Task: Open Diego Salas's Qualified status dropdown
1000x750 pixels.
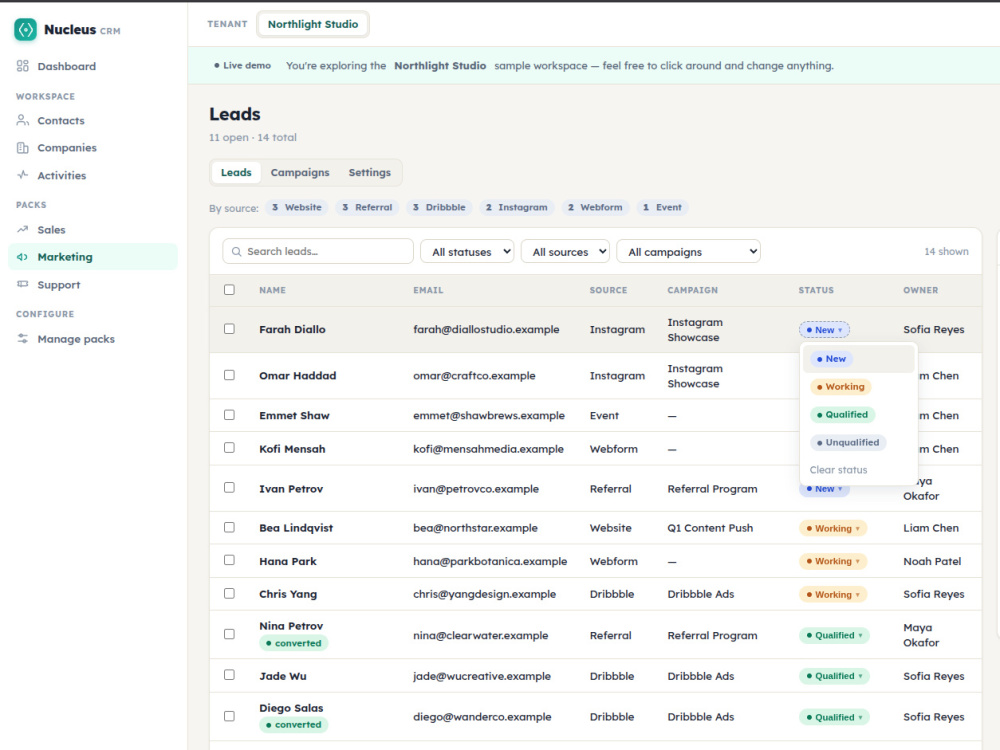Action: (x=834, y=717)
